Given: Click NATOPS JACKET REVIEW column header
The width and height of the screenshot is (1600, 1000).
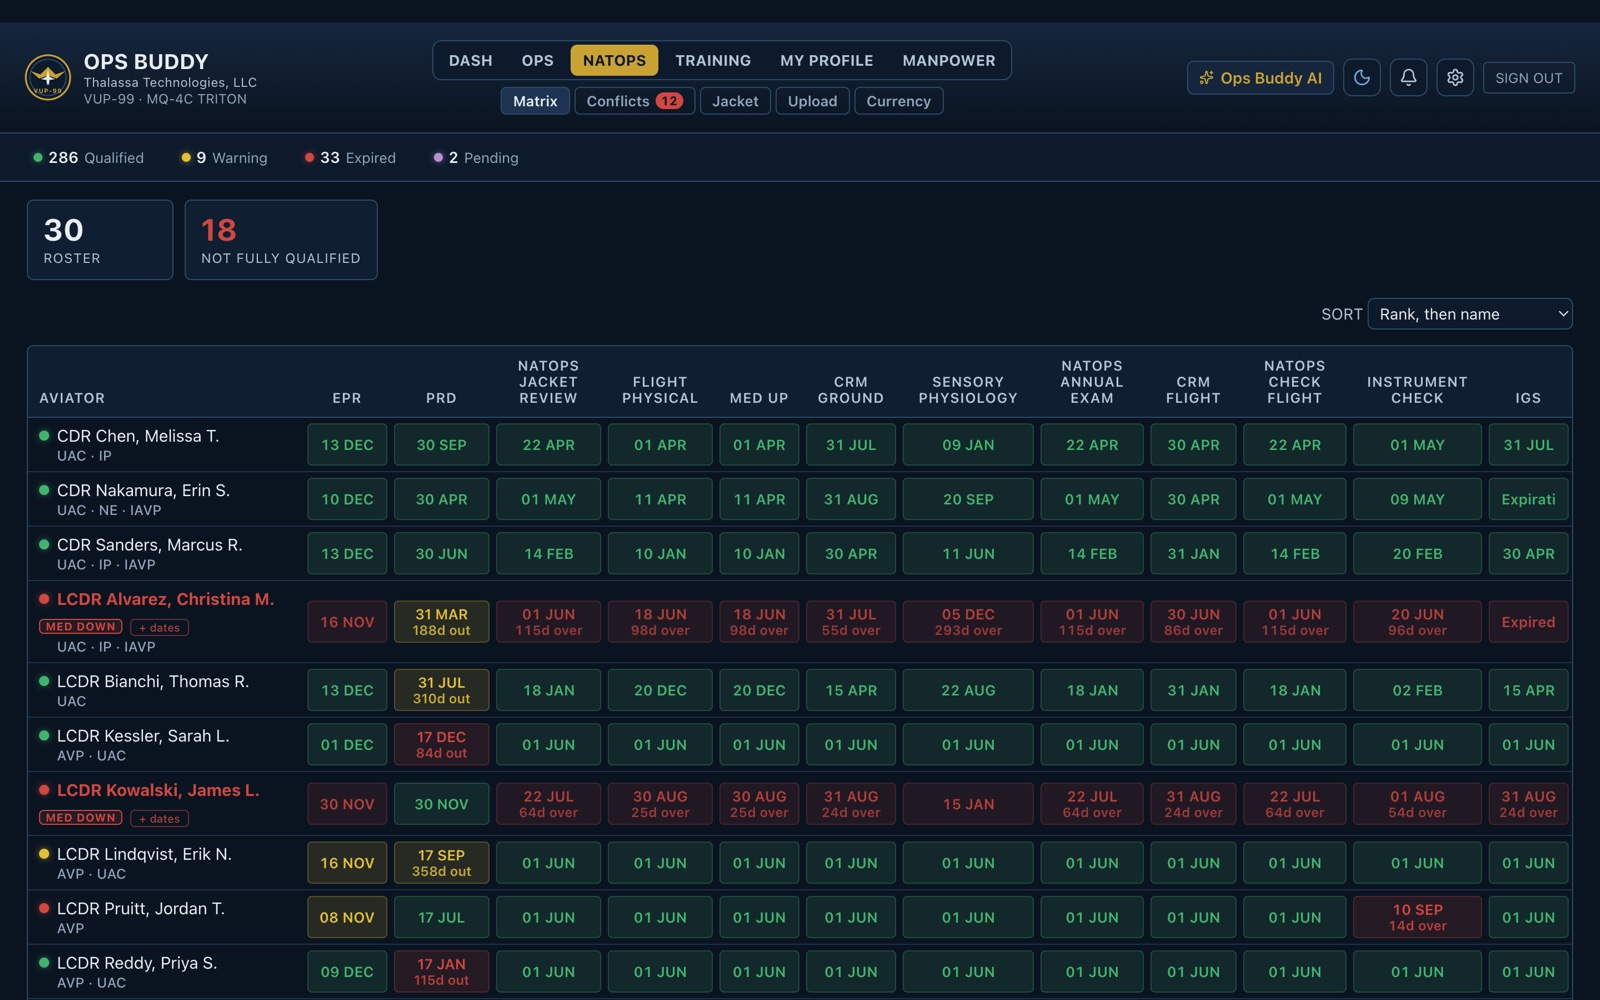Looking at the screenshot, I should pyautogui.click(x=548, y=382).
